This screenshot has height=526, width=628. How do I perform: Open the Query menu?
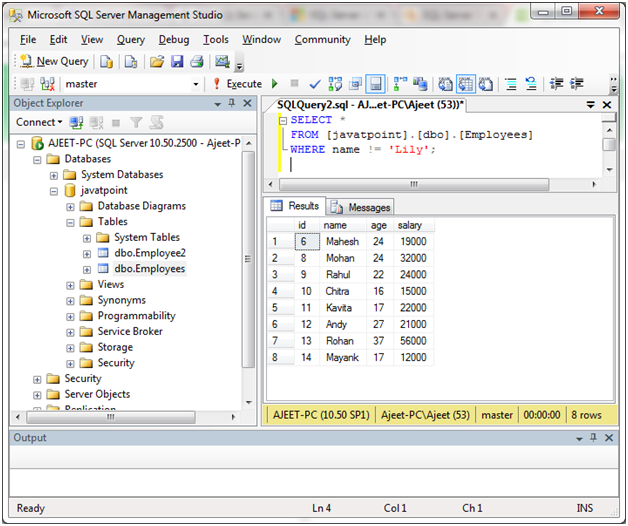coord(131,40)
